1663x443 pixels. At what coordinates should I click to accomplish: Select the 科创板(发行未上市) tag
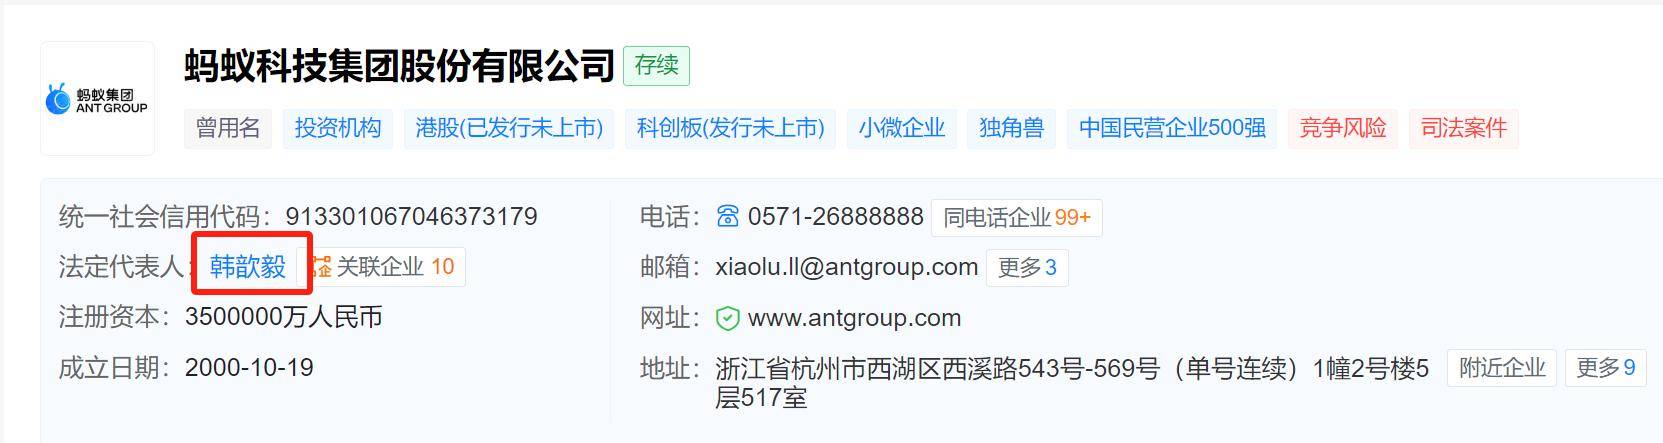pos(731,128)
